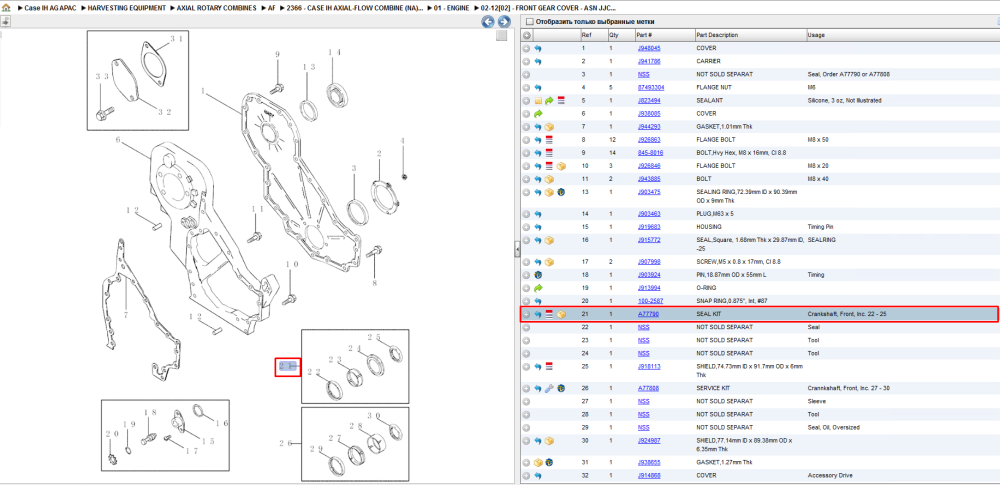Click the globe icon in PIN ref 18 row
The width and height of the screenshot is (1000, 485).
pos(538,275)
